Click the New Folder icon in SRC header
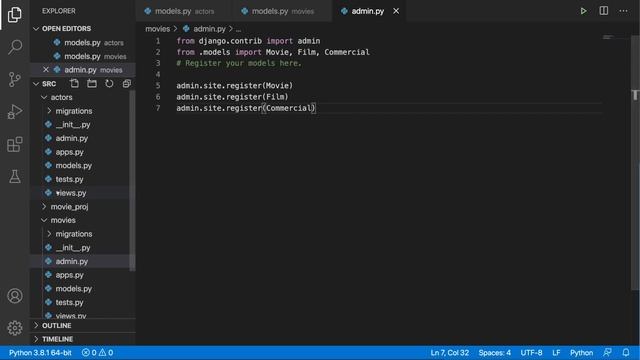The height and width of the screenshot is (360, 640). pos(92,84)
